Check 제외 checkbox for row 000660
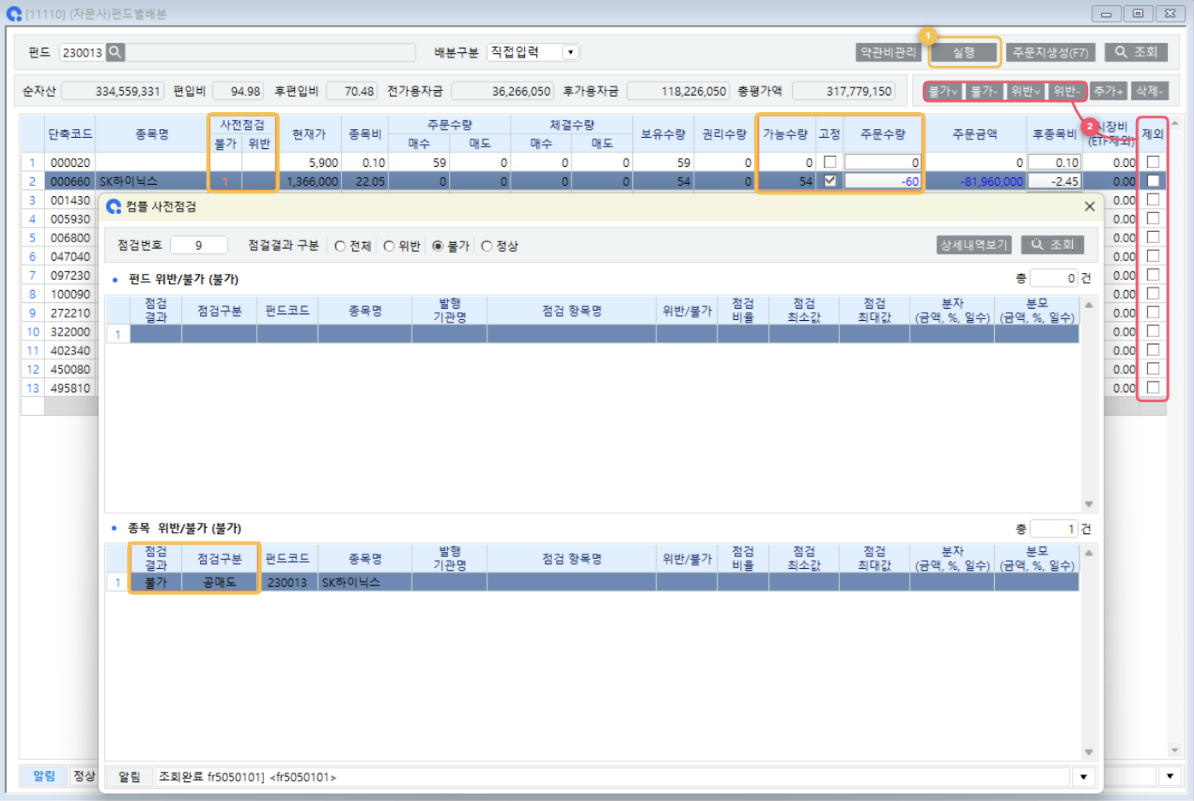Screen dimensions: 1194x801 click(1153, 181)
